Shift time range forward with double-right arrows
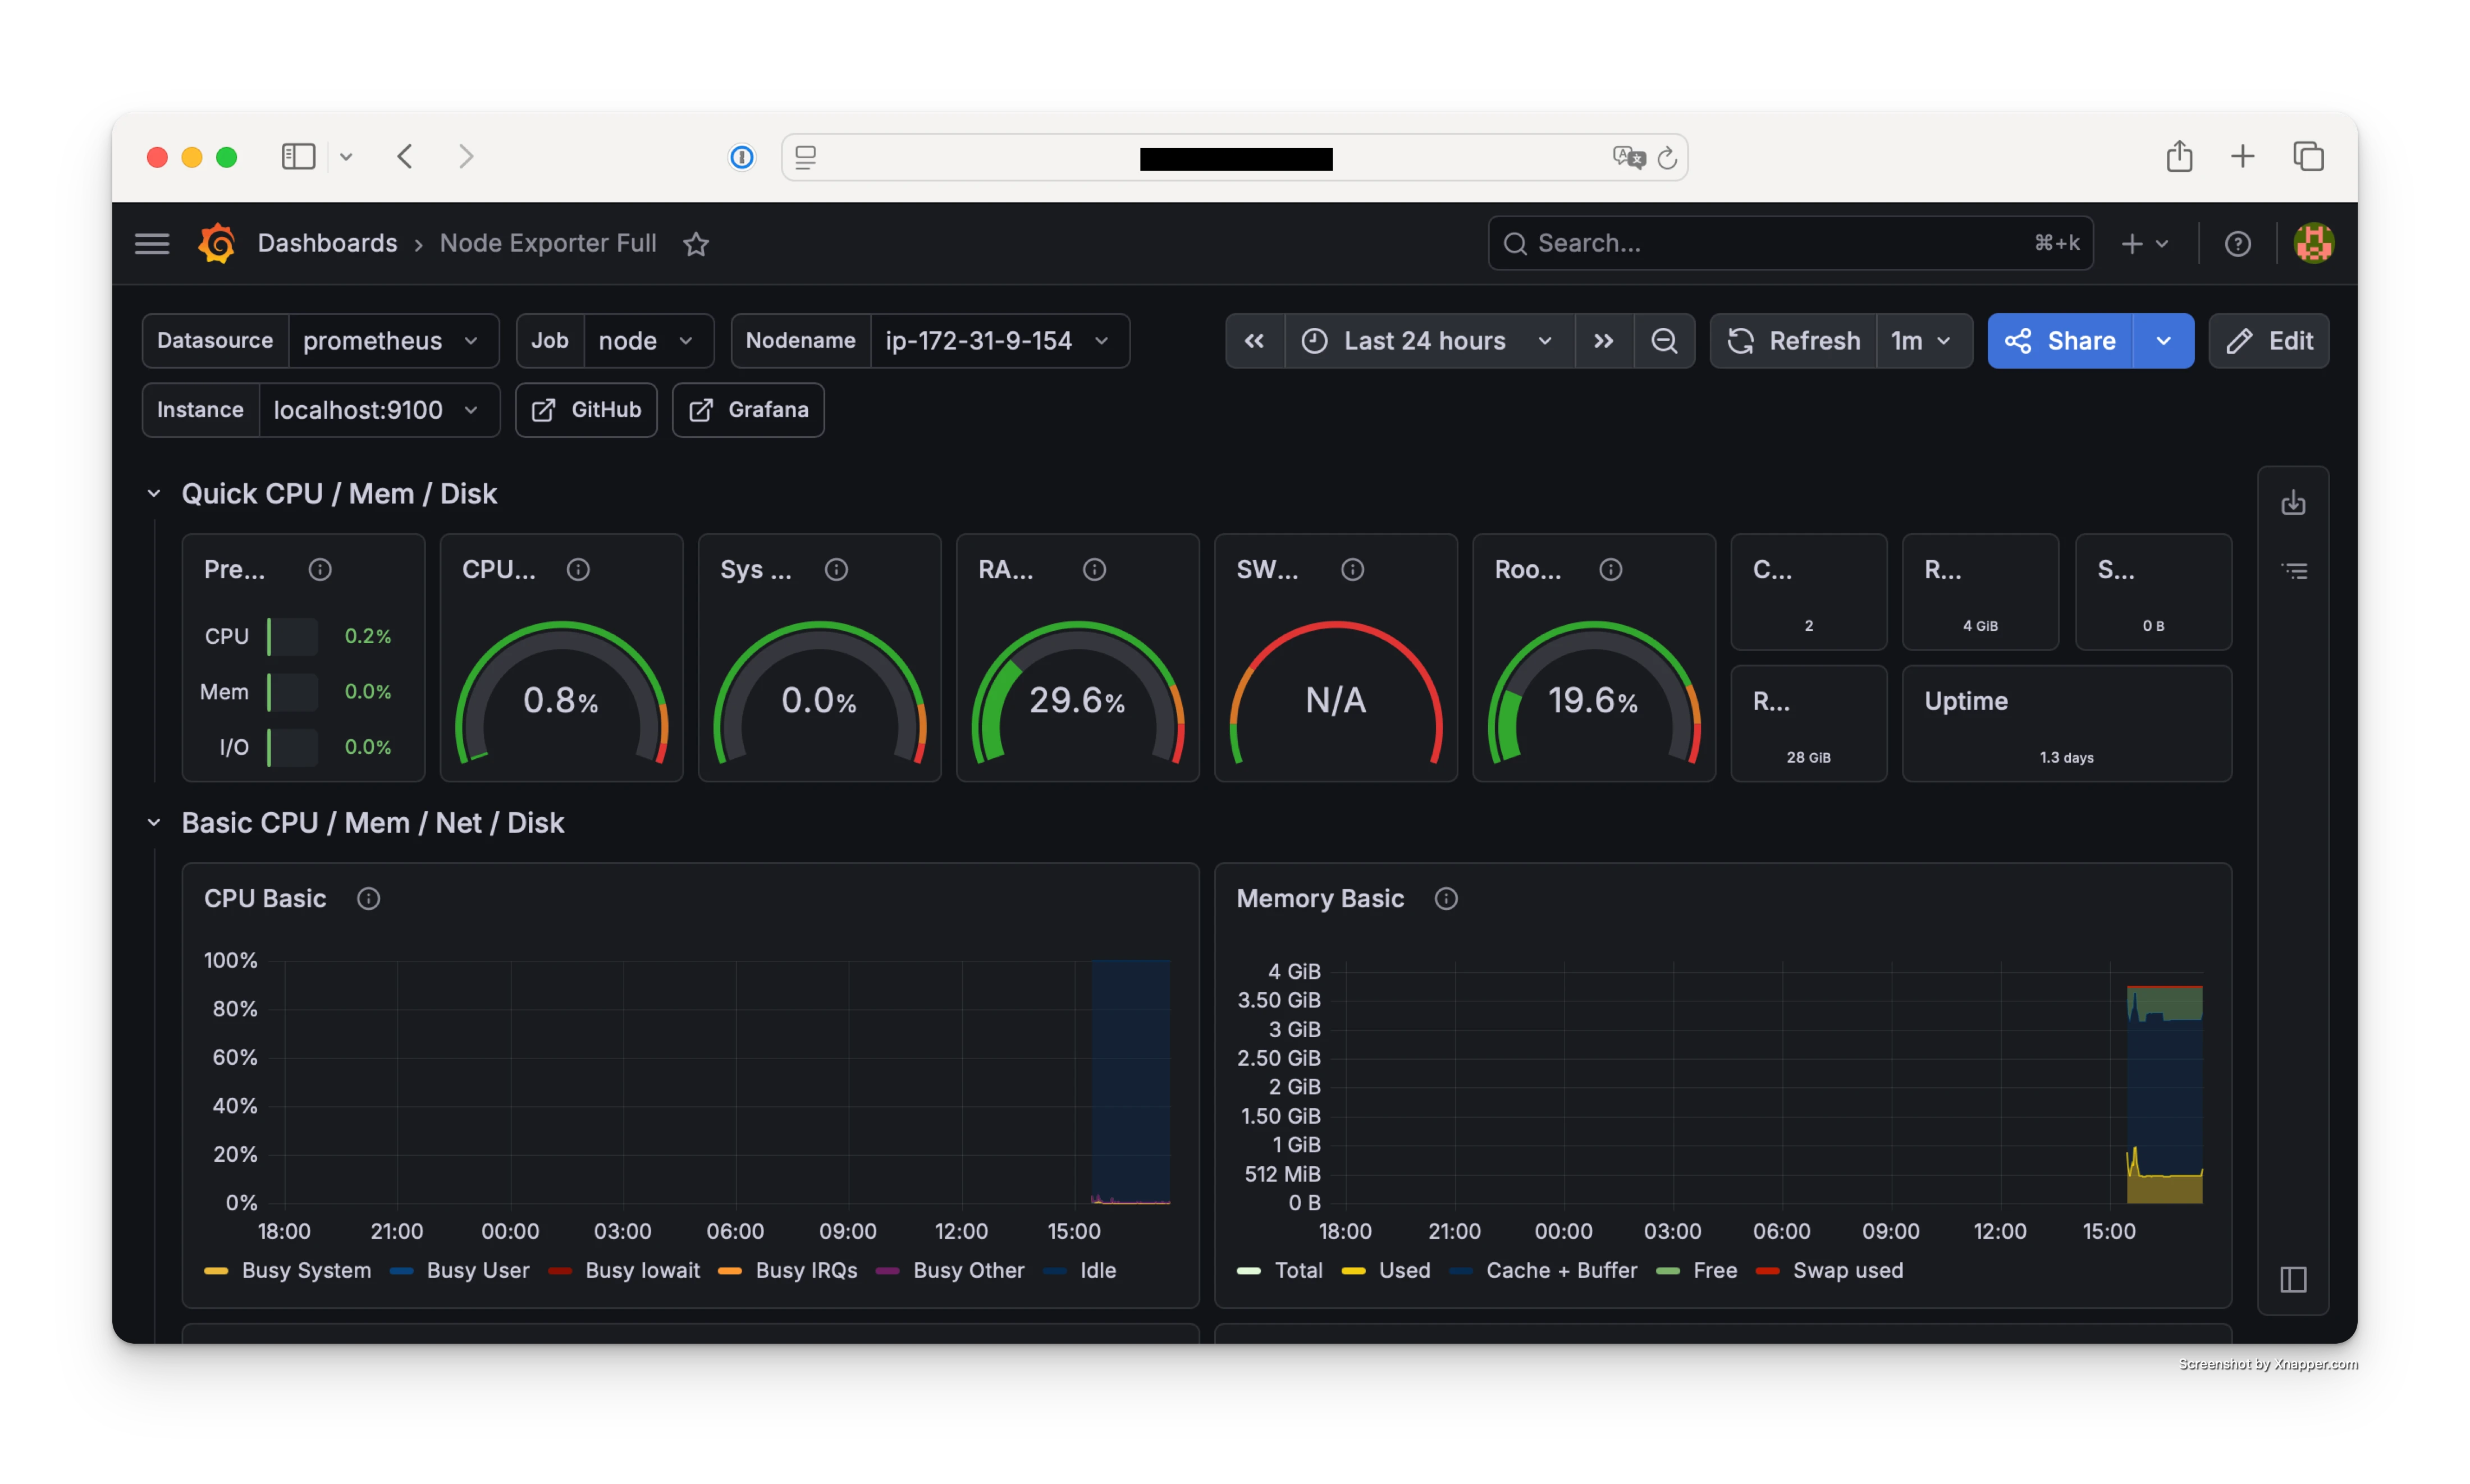The width and height of the screenshot is (2470, 1484). pyautogui.click(x=1603, y=341)
